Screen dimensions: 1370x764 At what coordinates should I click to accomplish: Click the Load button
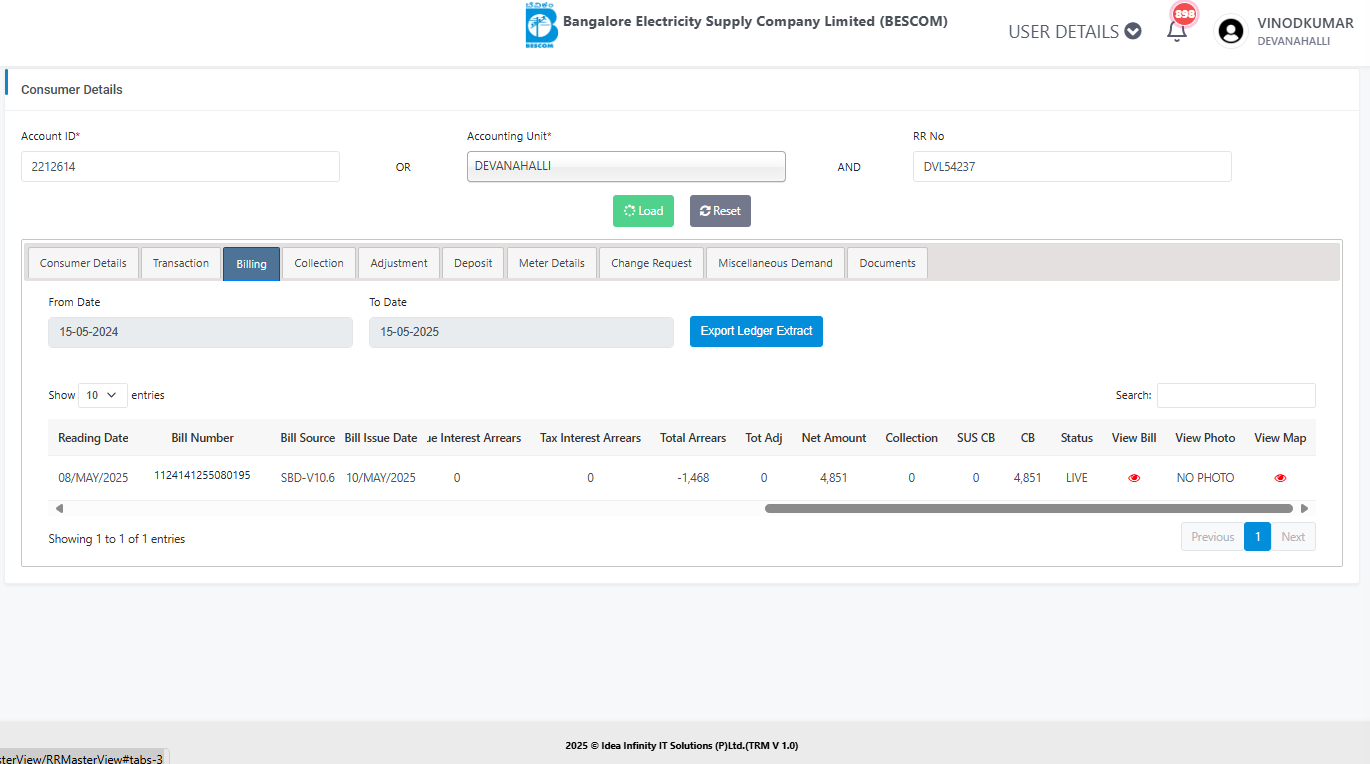tap(643, 211)
